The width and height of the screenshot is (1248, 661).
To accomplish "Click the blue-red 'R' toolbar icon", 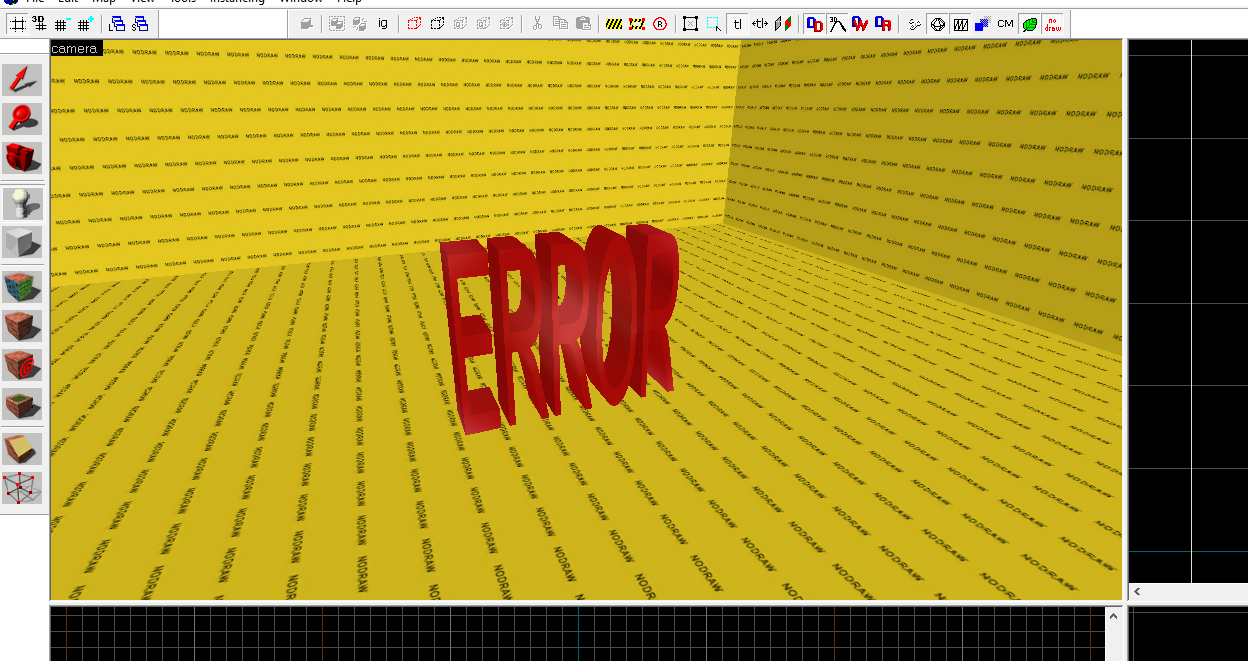I will 883,24.
